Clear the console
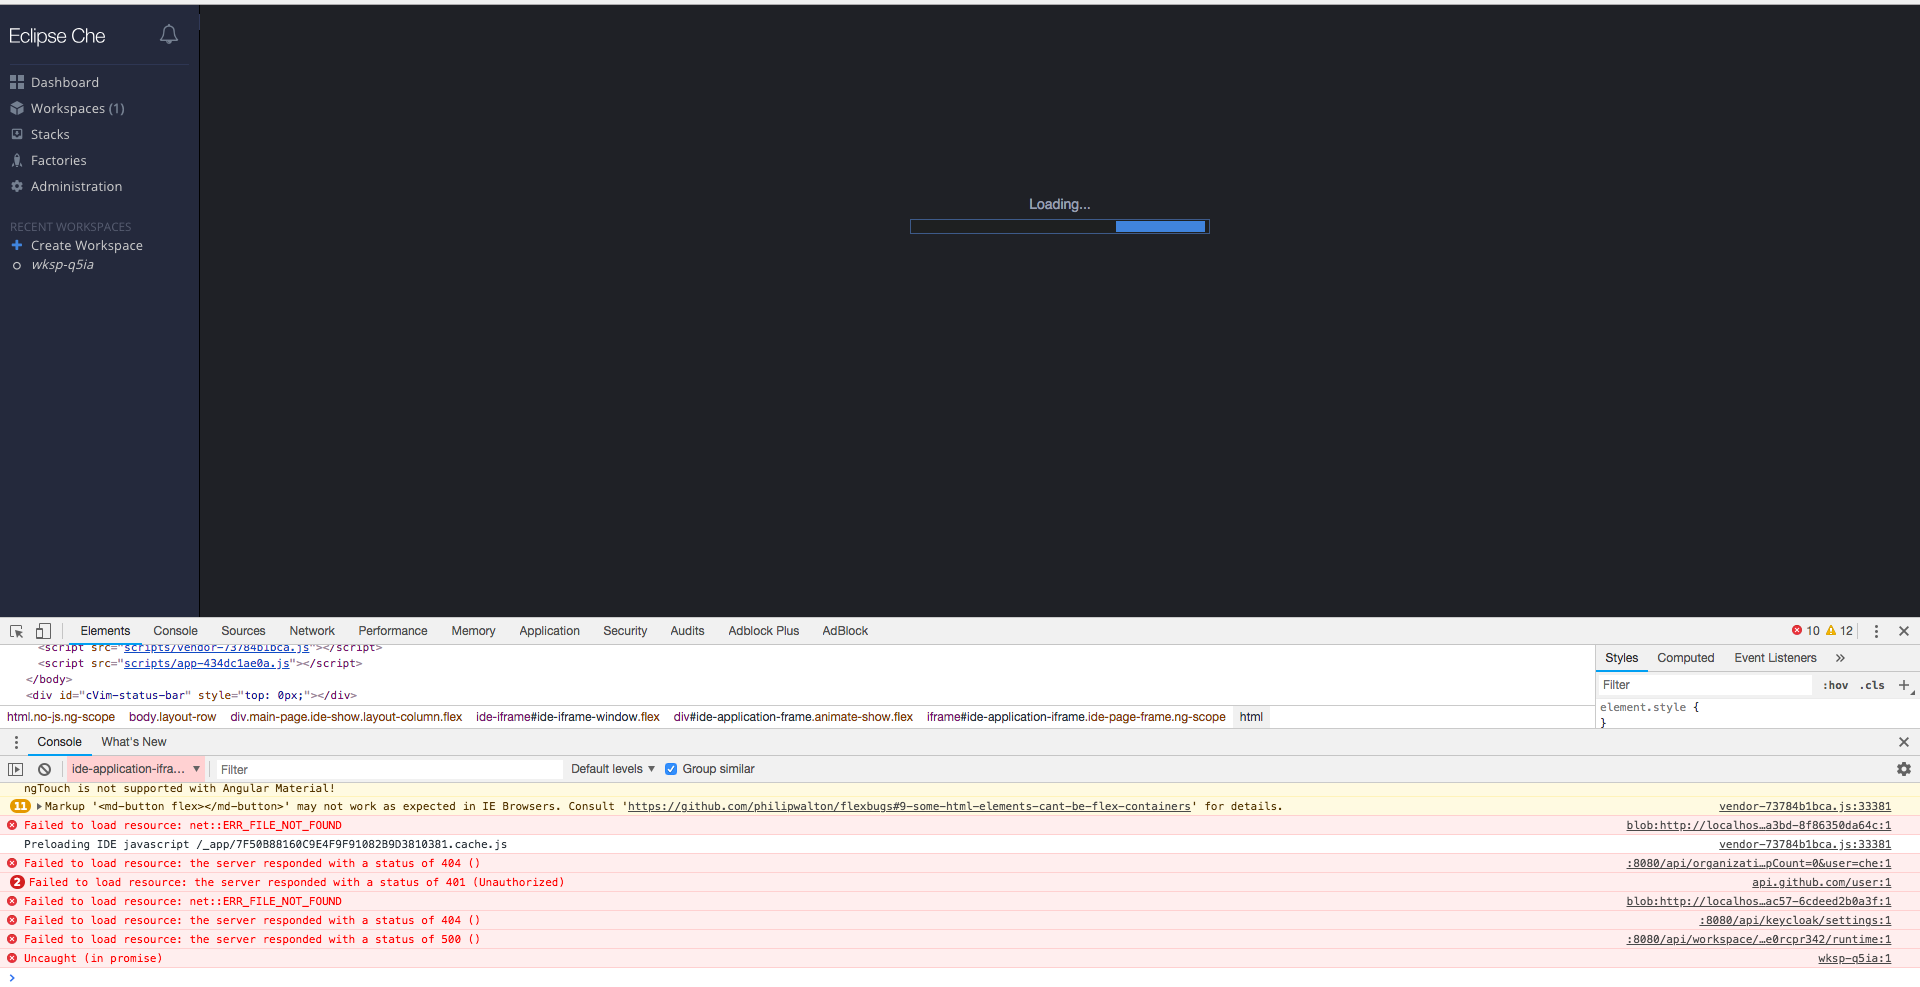 click(x=44, y=769)
